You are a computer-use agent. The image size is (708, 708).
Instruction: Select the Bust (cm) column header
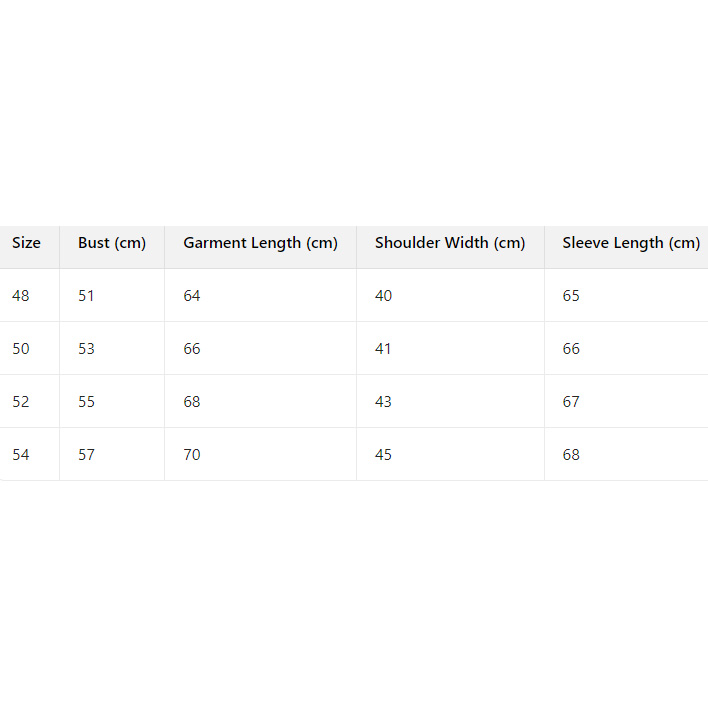(112, 243)
